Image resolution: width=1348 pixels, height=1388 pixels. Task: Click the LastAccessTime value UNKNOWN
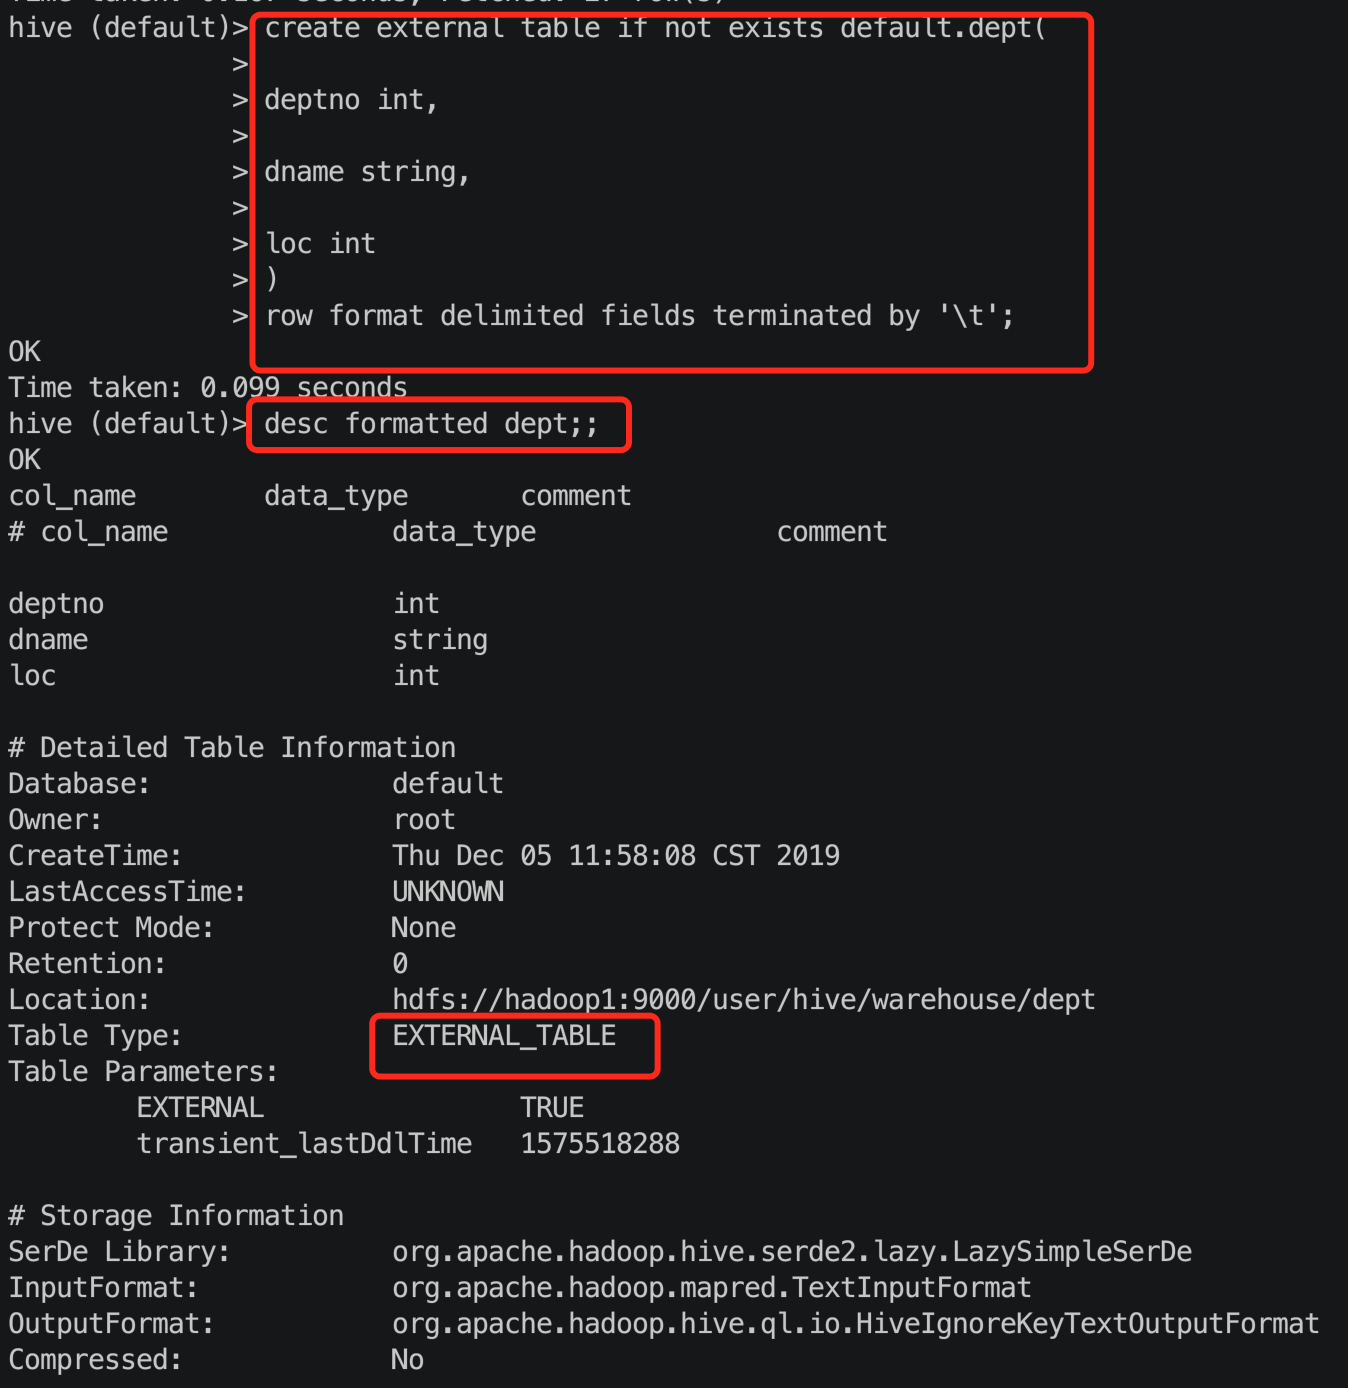click(x=448, y=892)
